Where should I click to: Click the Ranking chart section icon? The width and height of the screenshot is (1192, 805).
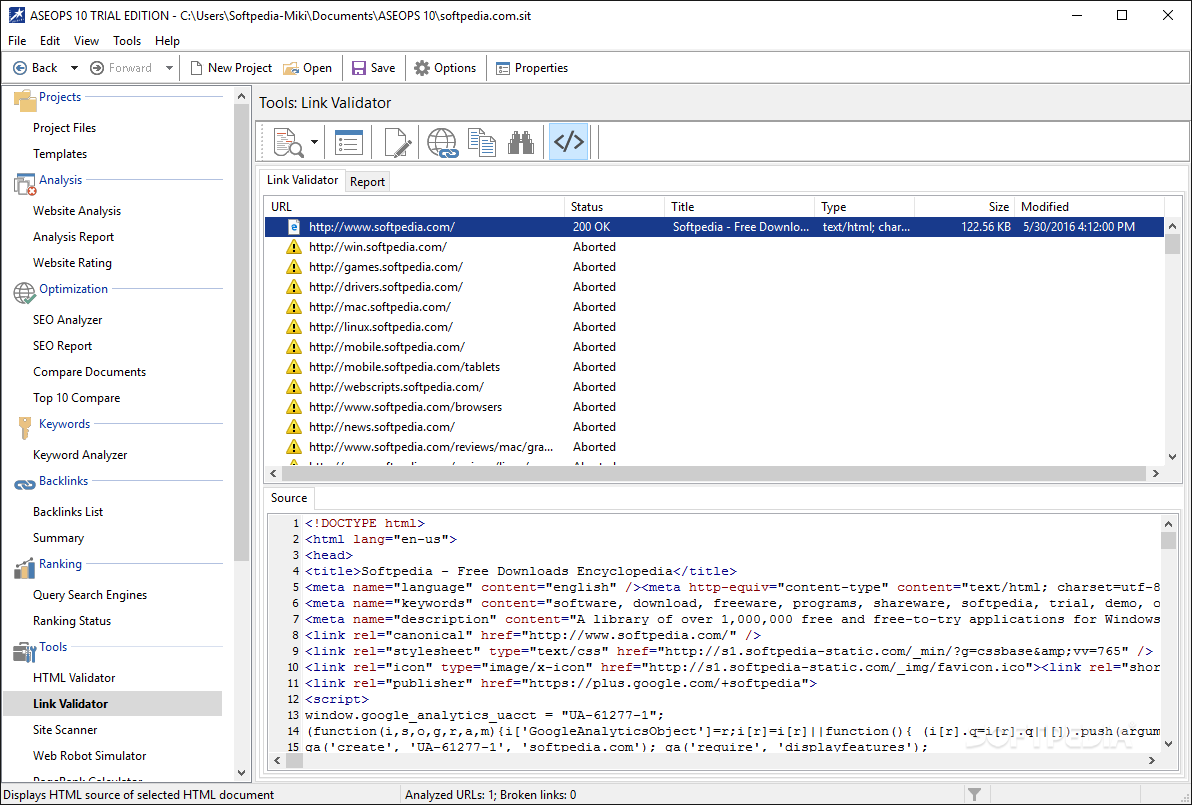[24, 568]
